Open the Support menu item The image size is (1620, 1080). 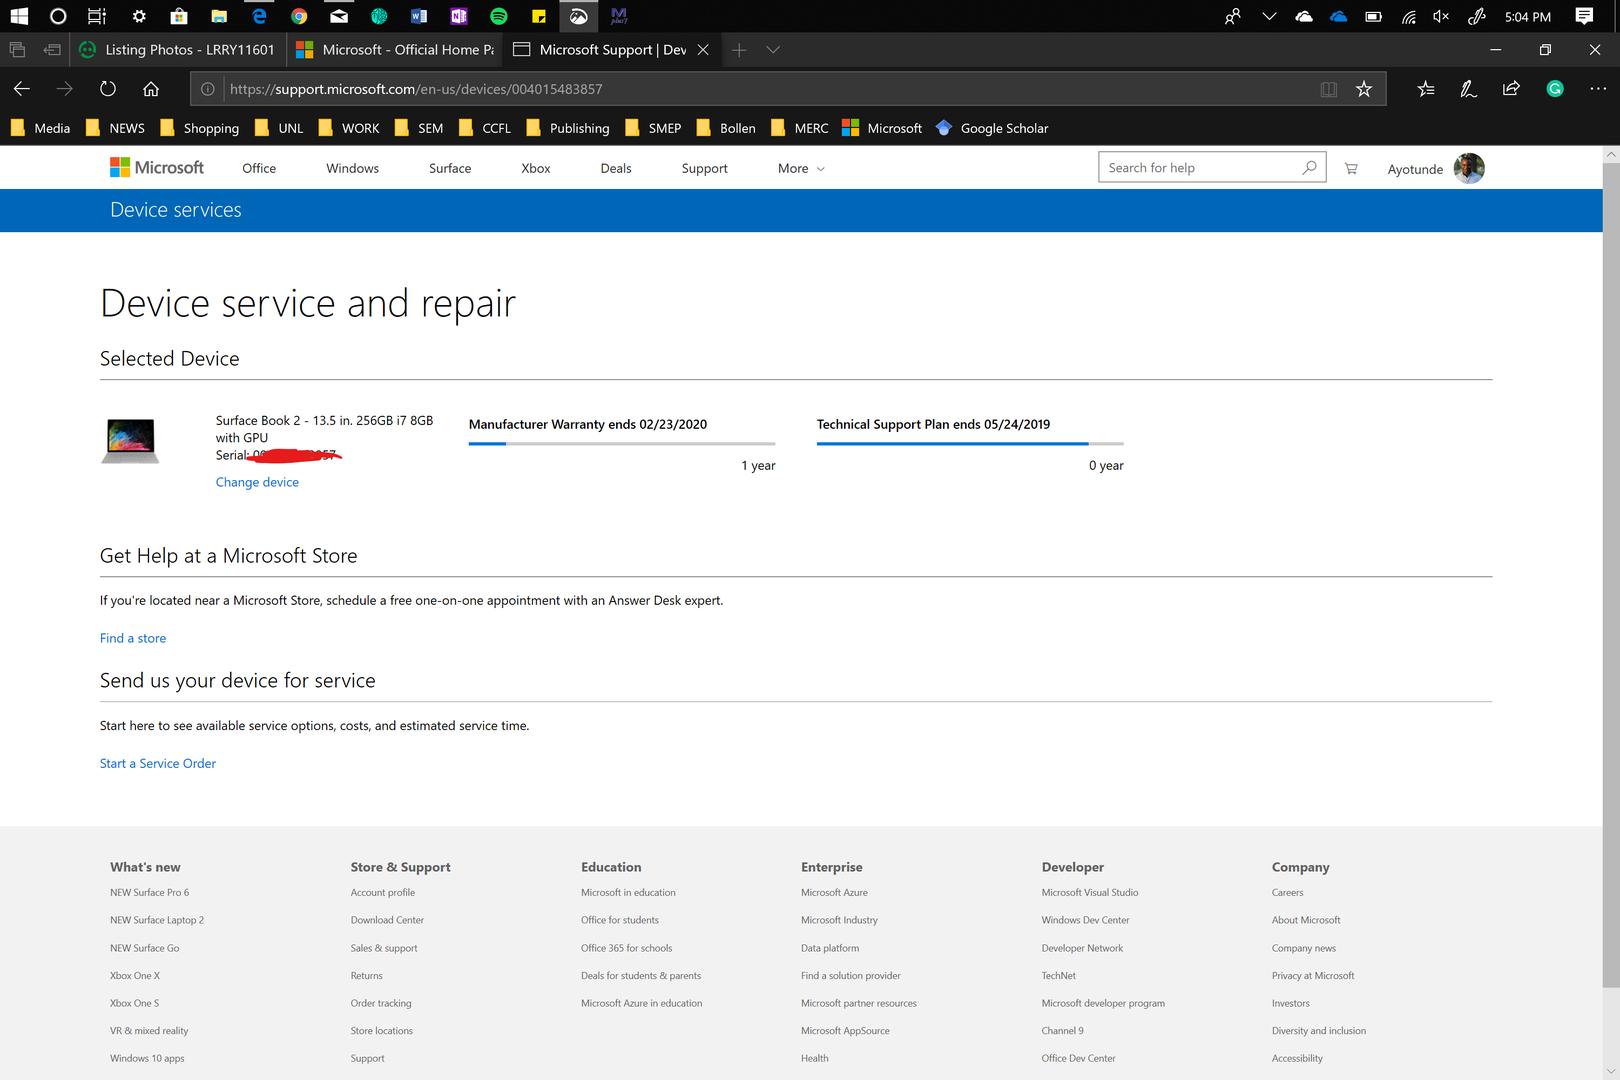(705, 168)
